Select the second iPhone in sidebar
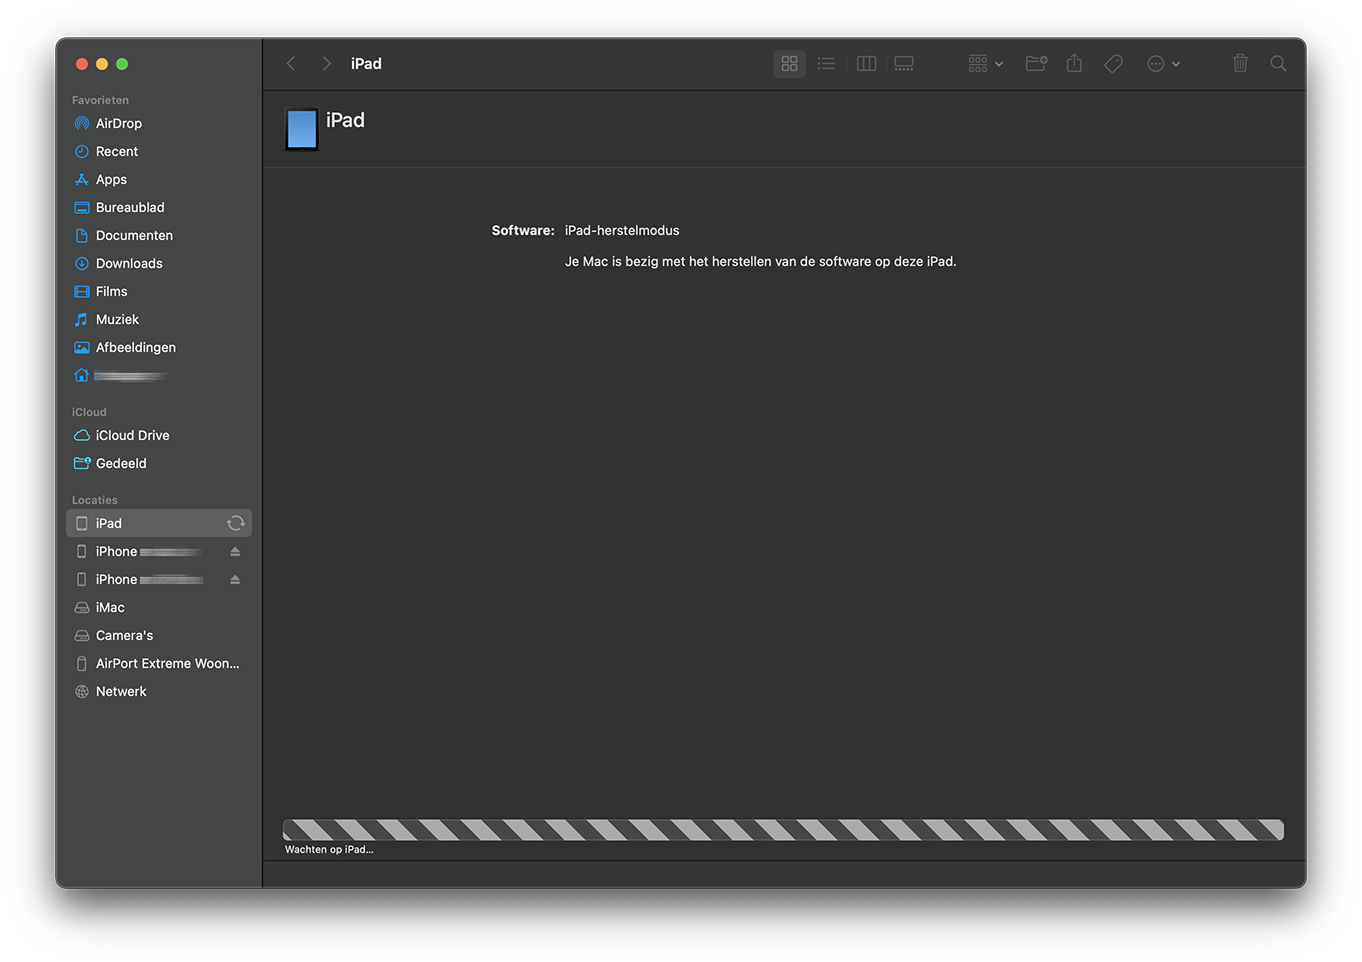The width and height of the screenshot is (1362, 962). coord(159,579)
